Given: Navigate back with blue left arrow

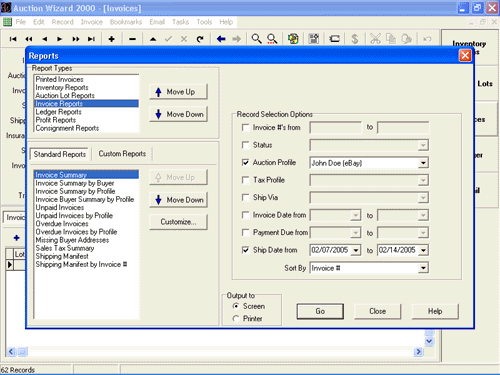Looking at the screenshot, I should 221,39.
